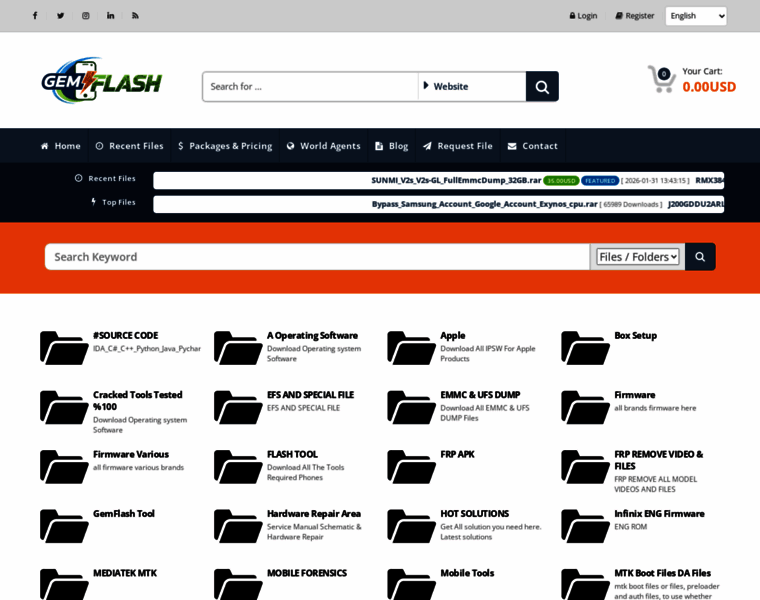This screenshot has height=600, width=760.
Task: Click the Register link
Action: click(634, 16)
